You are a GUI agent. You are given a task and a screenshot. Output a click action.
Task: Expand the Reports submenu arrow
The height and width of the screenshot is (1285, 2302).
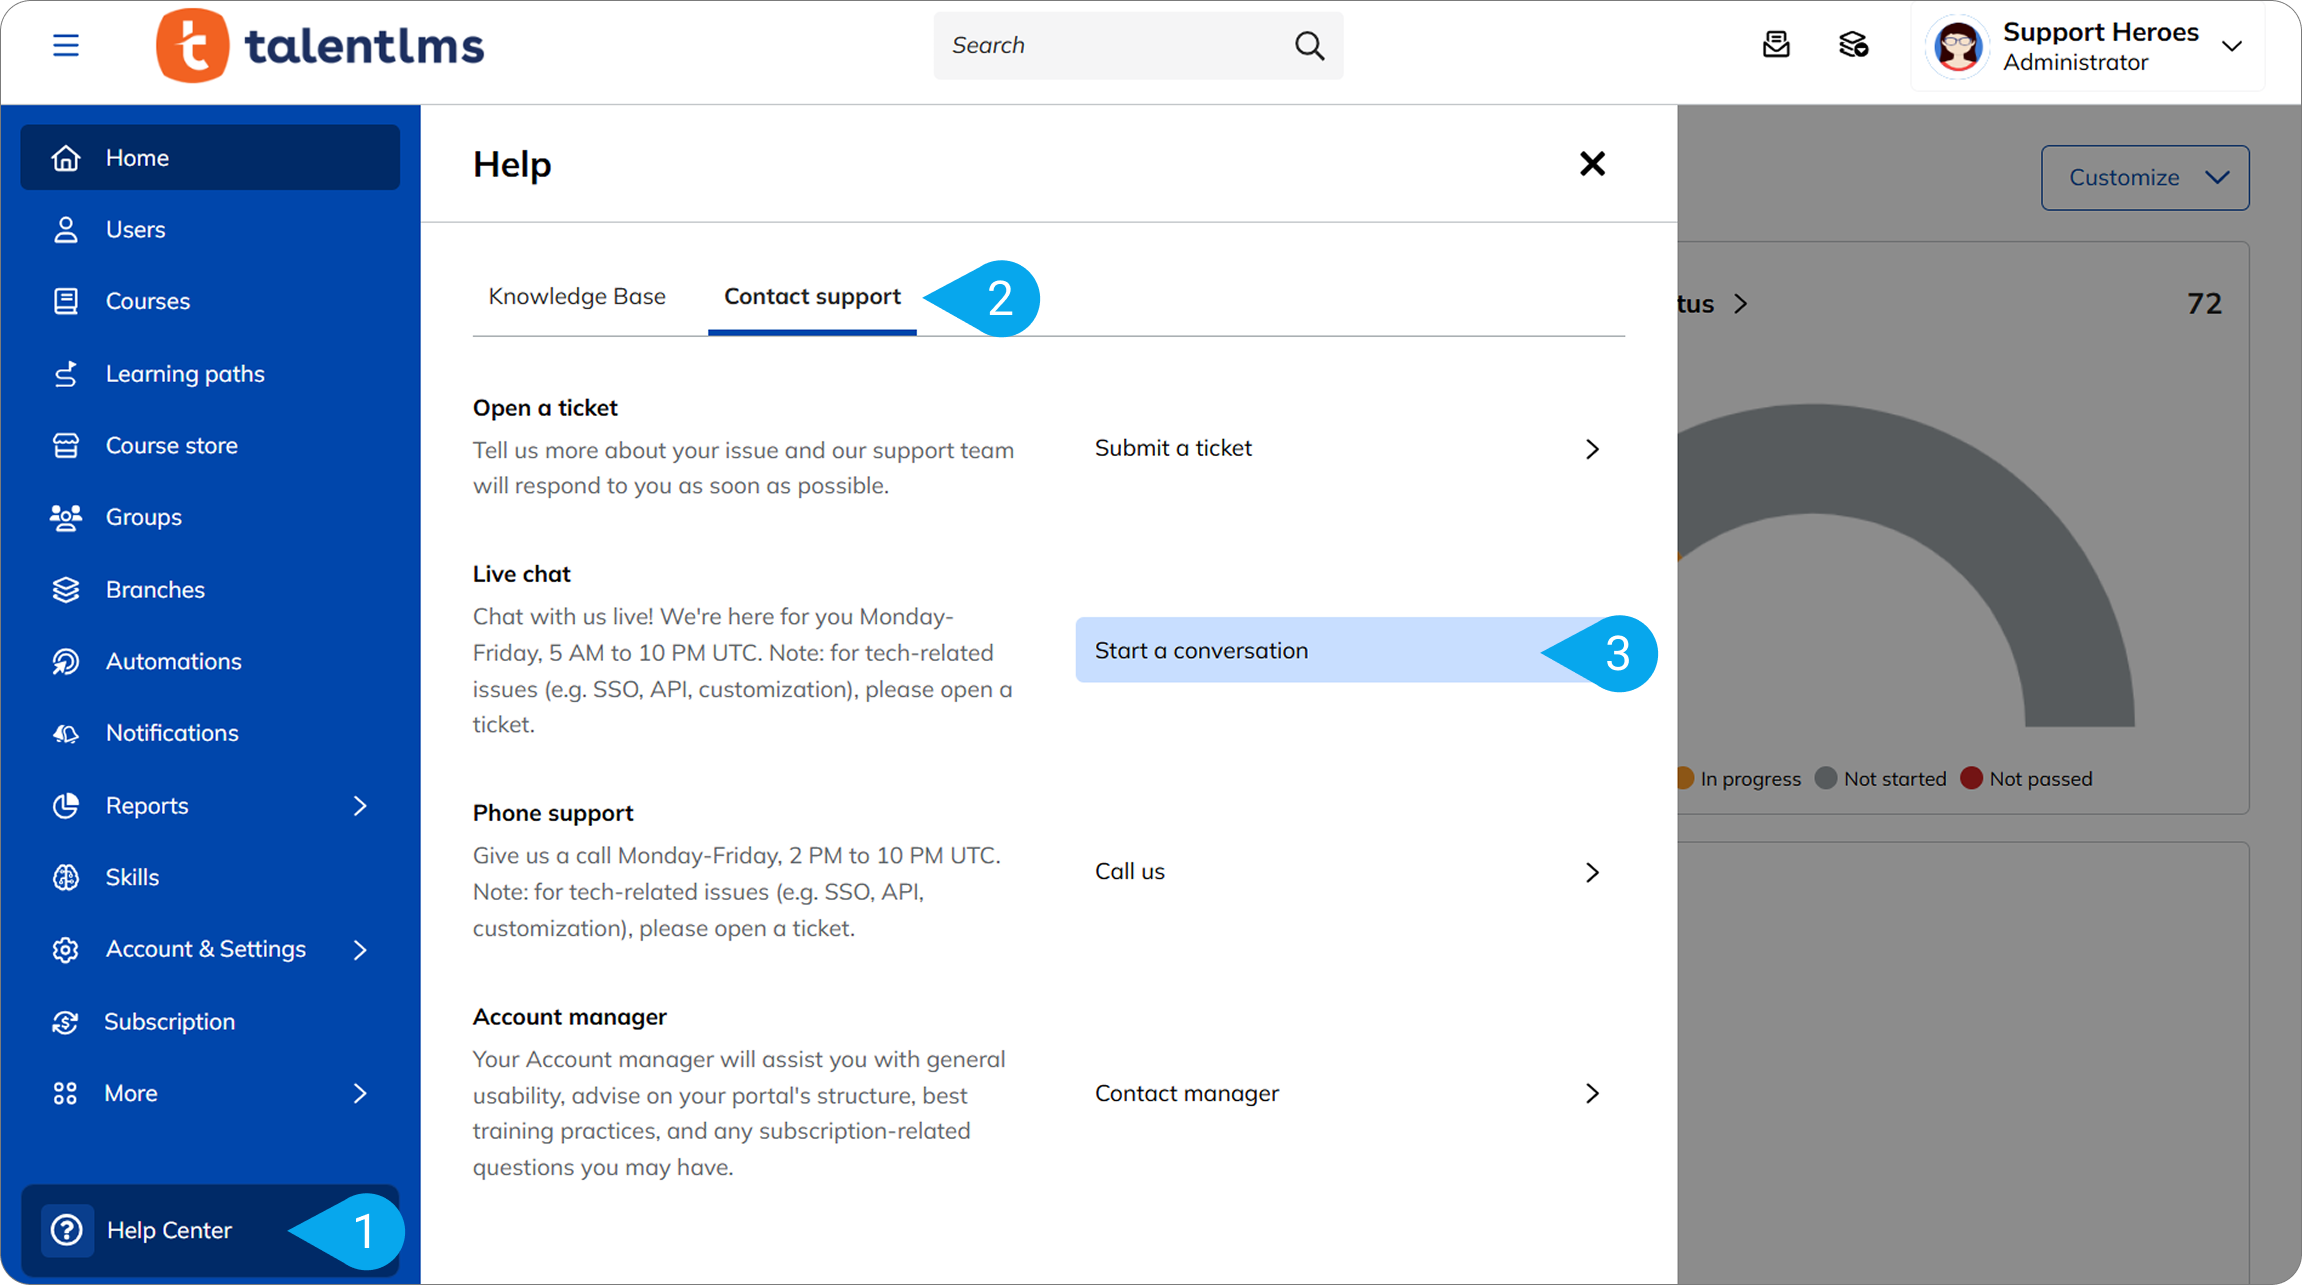pos(360,806)
